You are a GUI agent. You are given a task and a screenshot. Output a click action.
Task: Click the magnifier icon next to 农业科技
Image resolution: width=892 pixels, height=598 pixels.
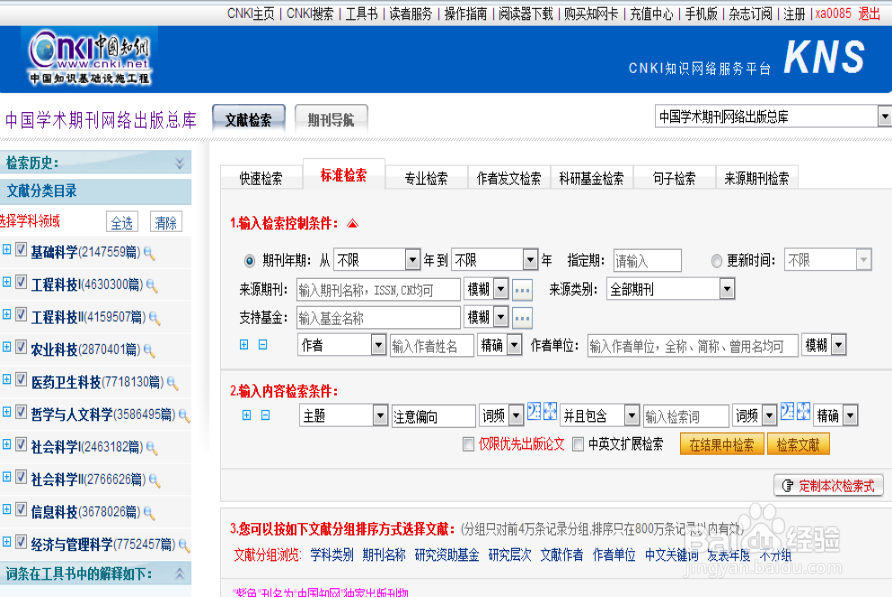tap(150, 350)
